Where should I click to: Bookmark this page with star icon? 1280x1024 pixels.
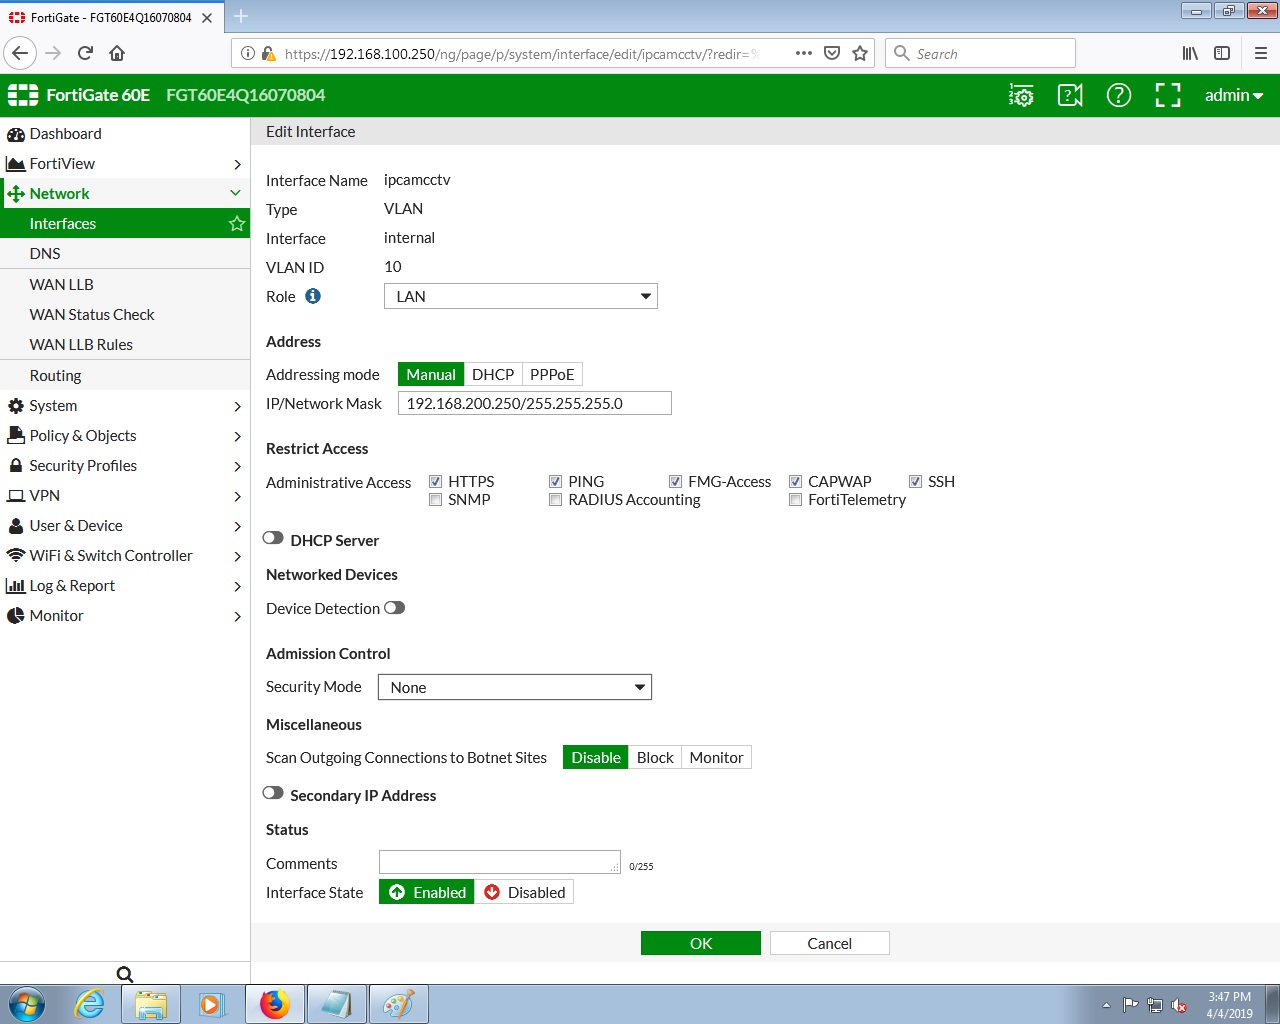pyautogui.click(x=860, y=53)
